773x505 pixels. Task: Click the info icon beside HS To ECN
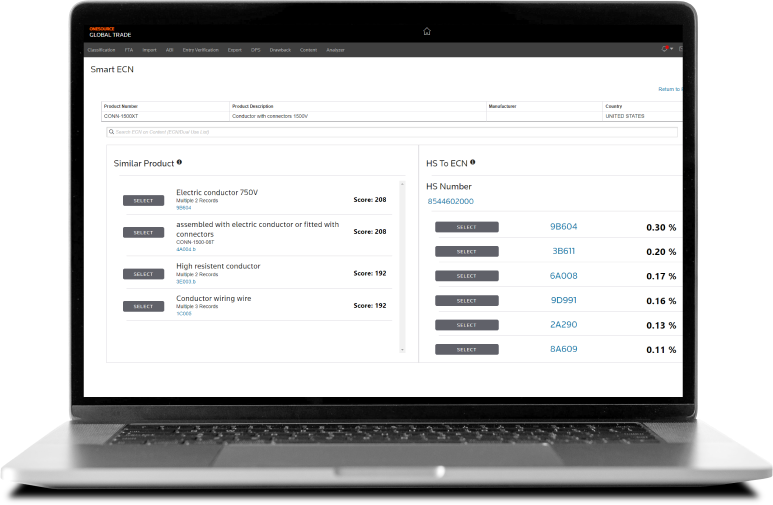472,162
